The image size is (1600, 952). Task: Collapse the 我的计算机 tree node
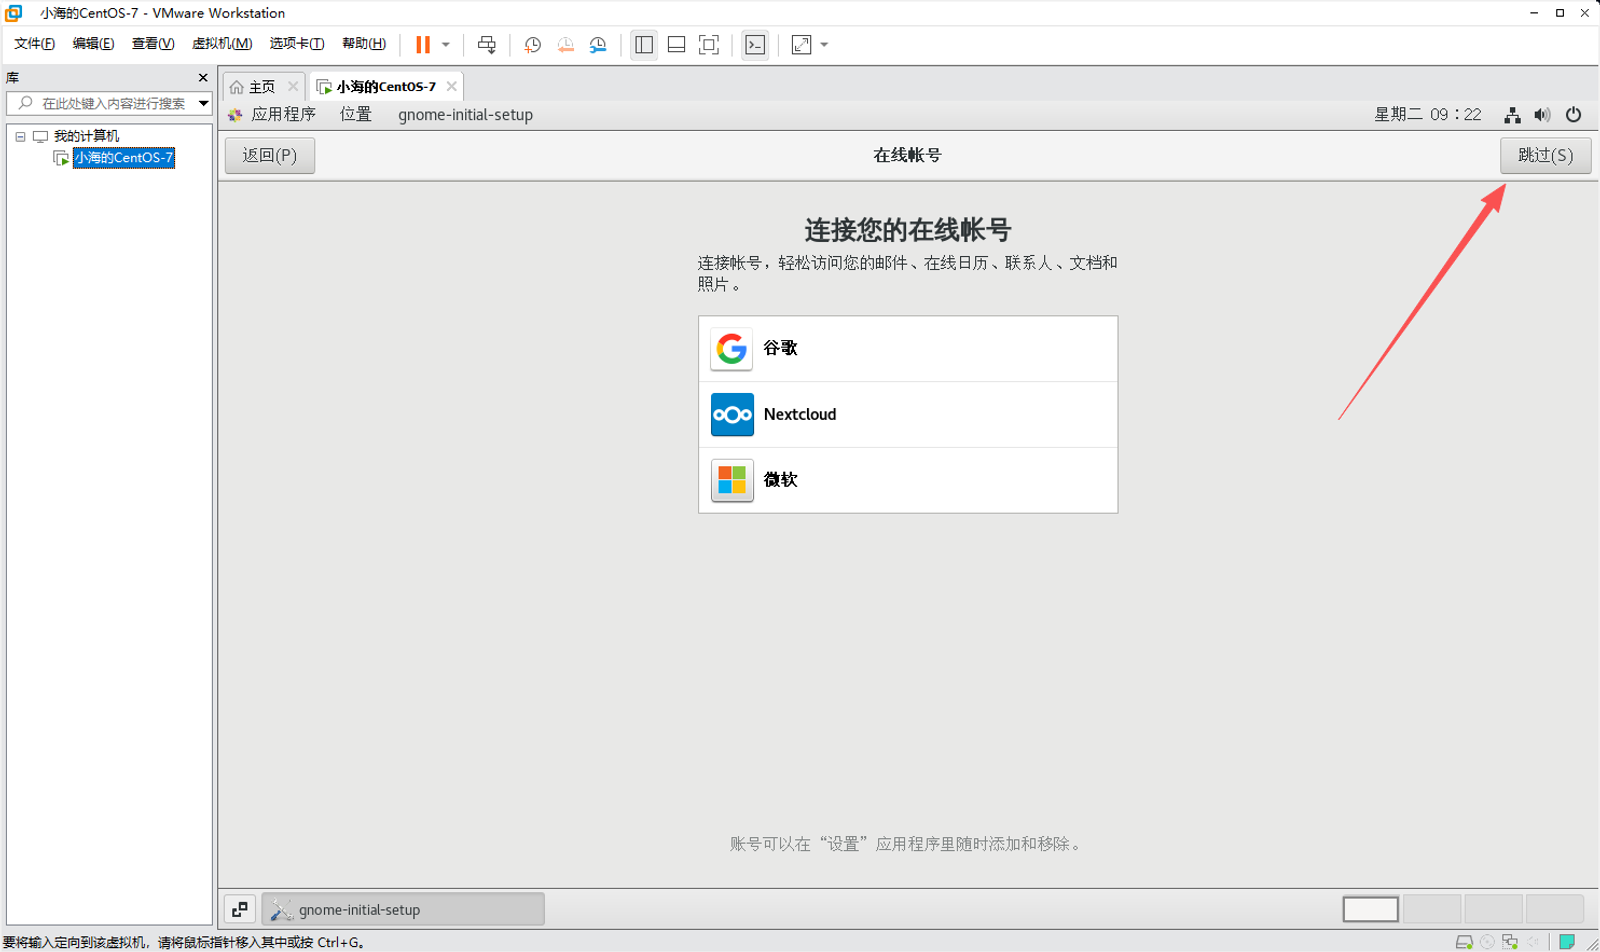point(20,137)
